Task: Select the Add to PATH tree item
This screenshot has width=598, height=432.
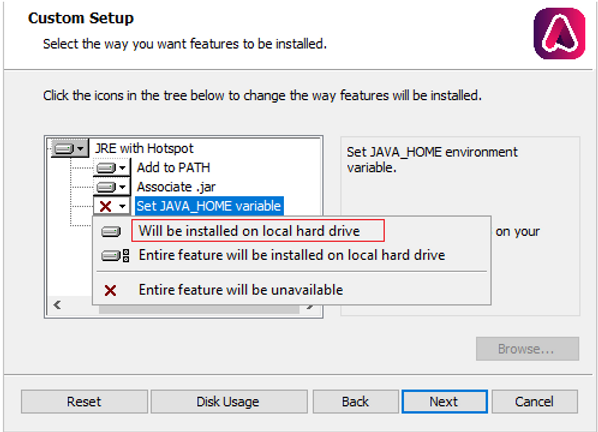Action: tap(174, 168)
